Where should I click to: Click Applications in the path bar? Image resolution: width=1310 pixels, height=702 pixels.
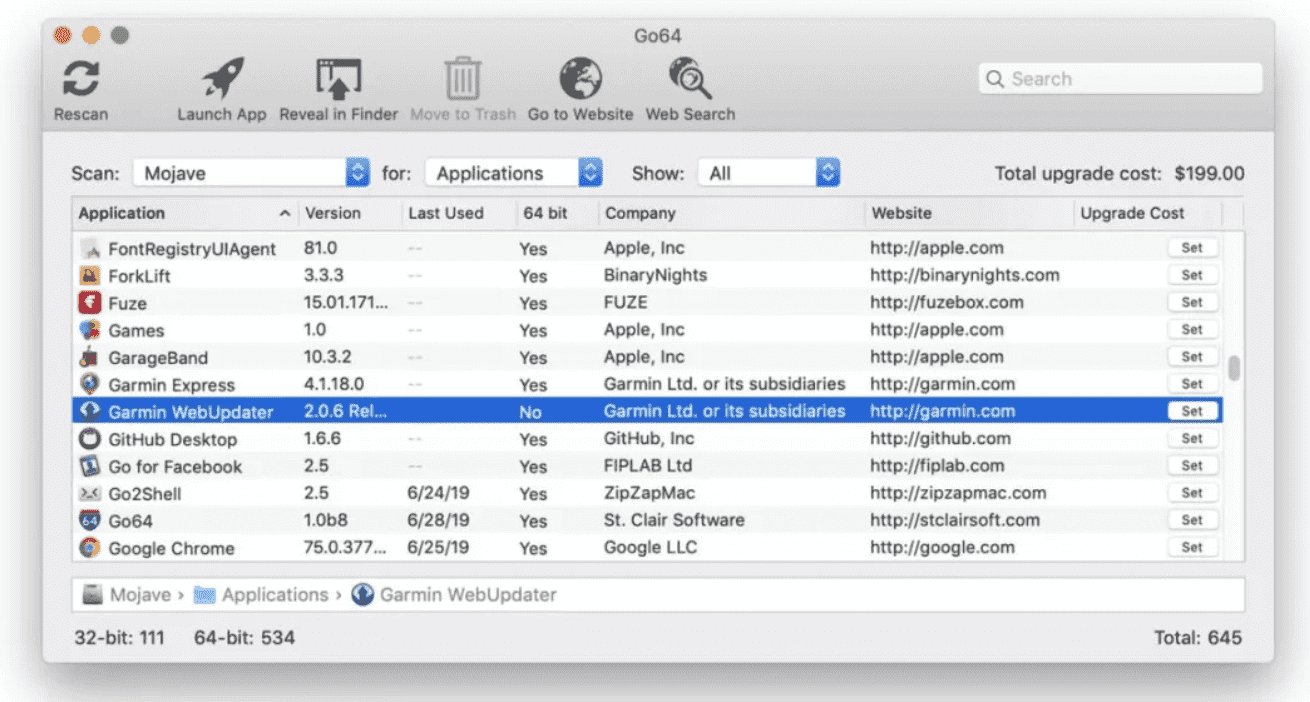click(x=275, y=594)
